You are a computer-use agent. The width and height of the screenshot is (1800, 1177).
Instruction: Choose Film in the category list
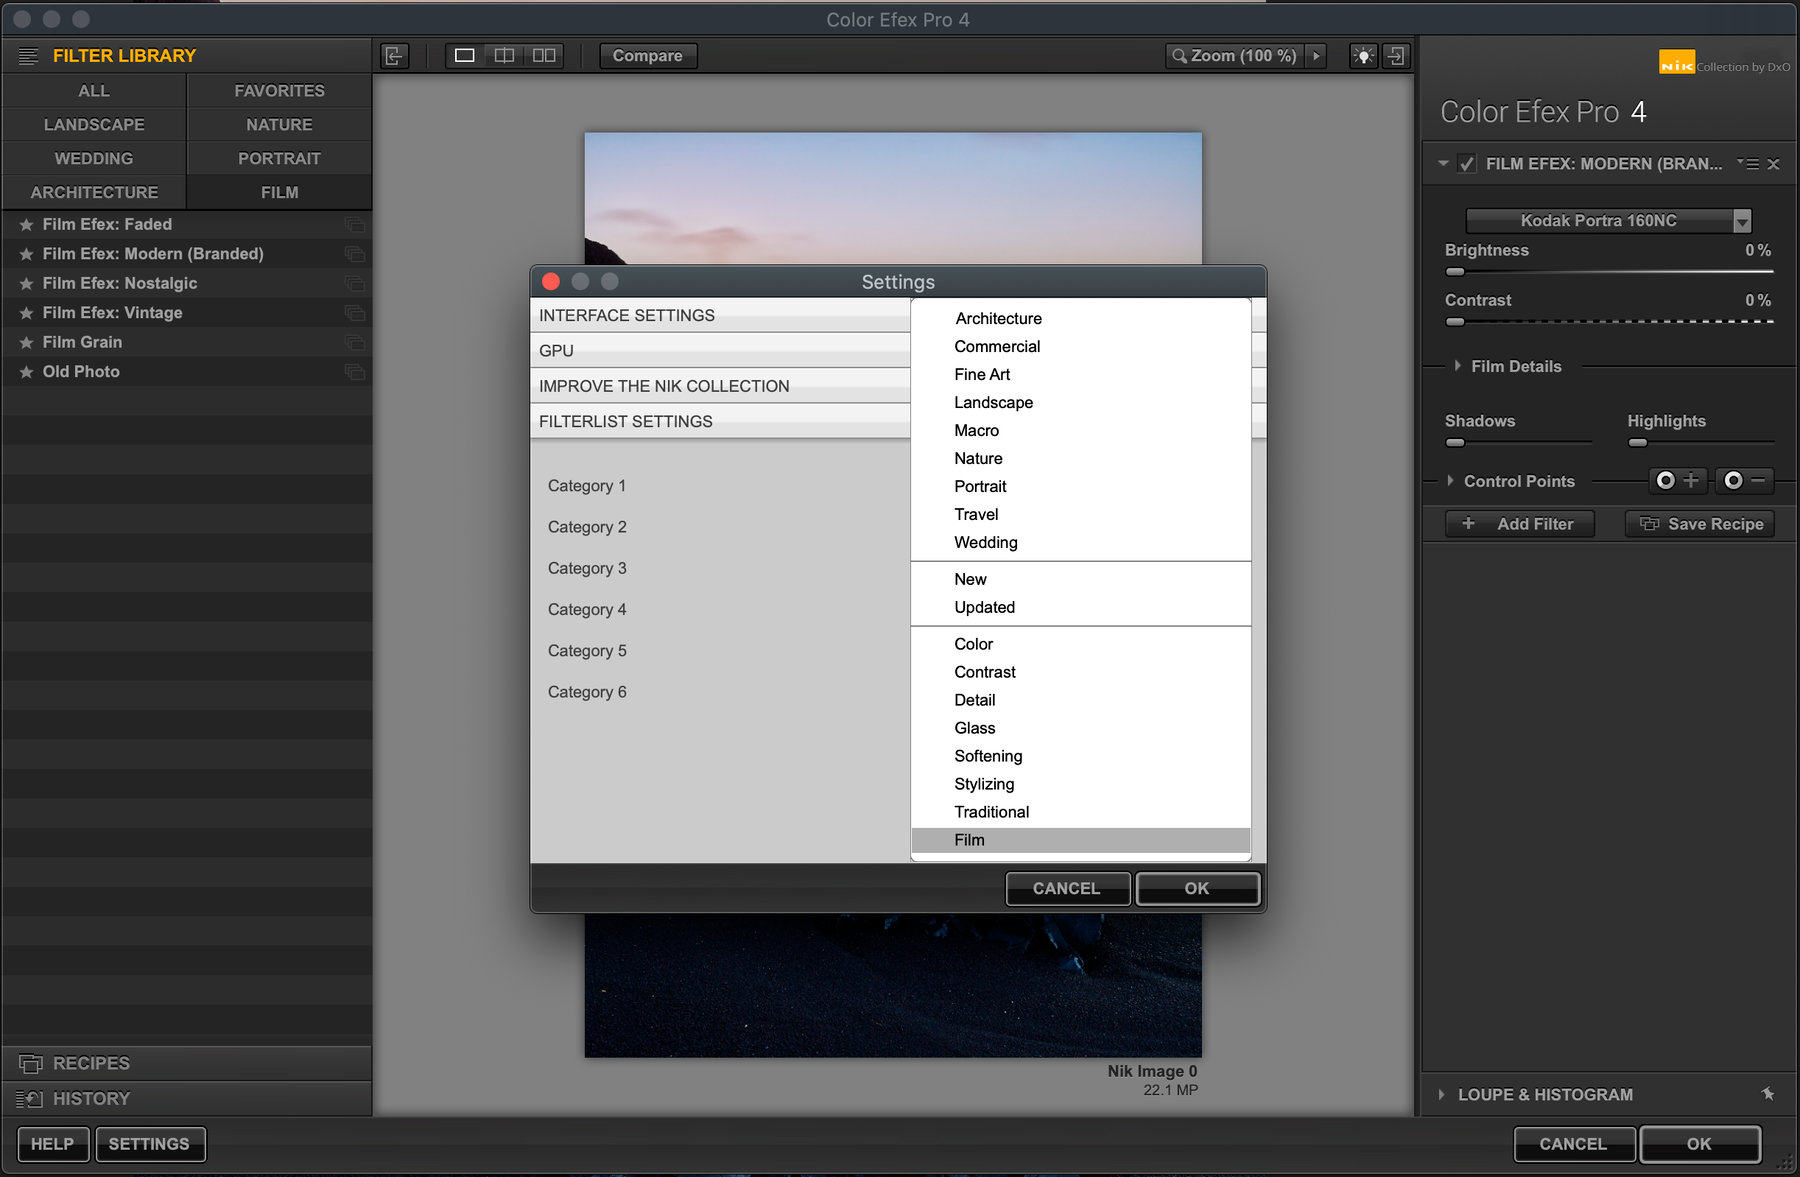click(1081, 840)
